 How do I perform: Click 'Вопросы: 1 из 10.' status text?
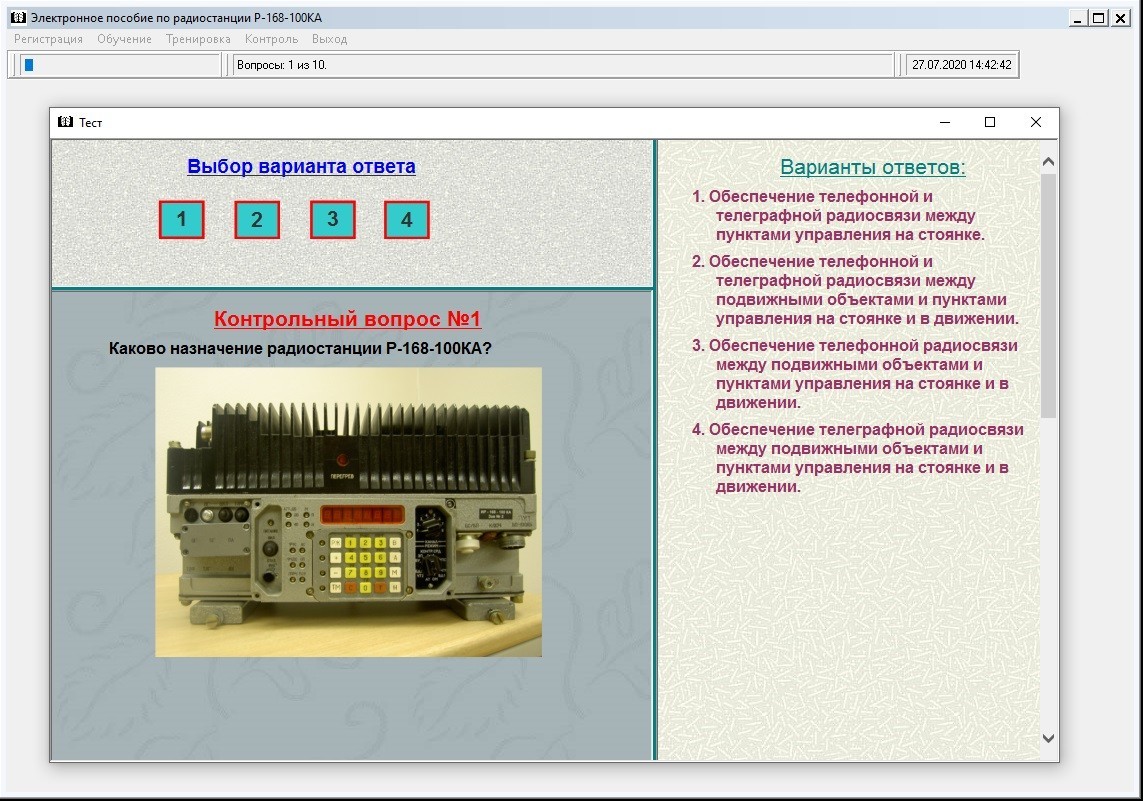282,65
